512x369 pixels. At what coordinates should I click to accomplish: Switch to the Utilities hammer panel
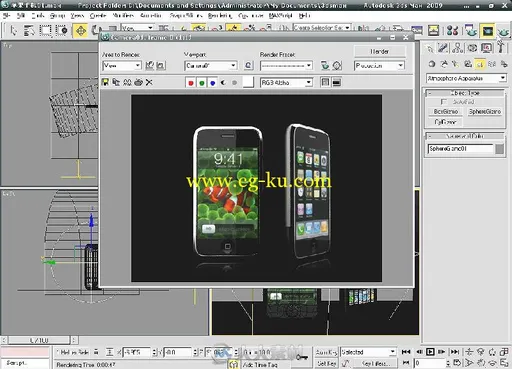[x=501, y=48]
